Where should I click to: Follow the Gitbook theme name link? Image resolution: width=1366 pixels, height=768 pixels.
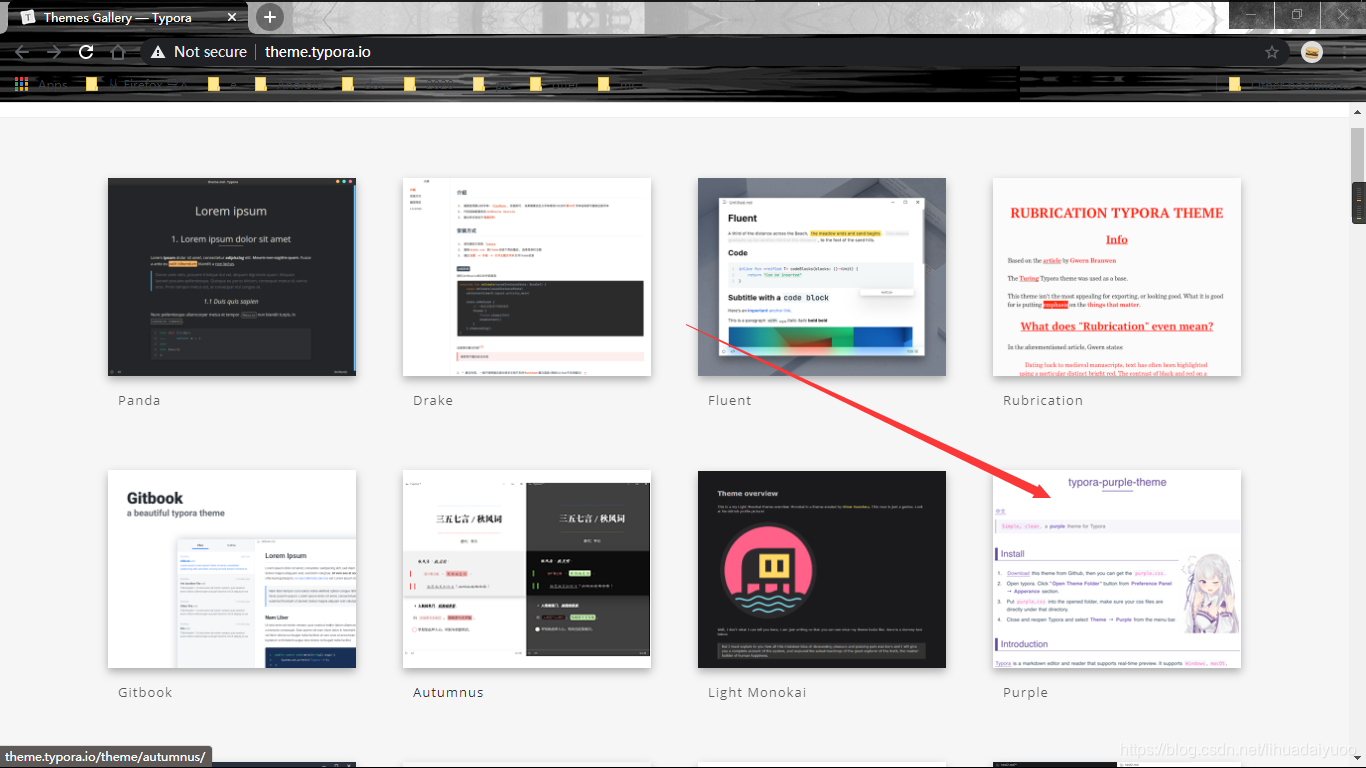145,692
